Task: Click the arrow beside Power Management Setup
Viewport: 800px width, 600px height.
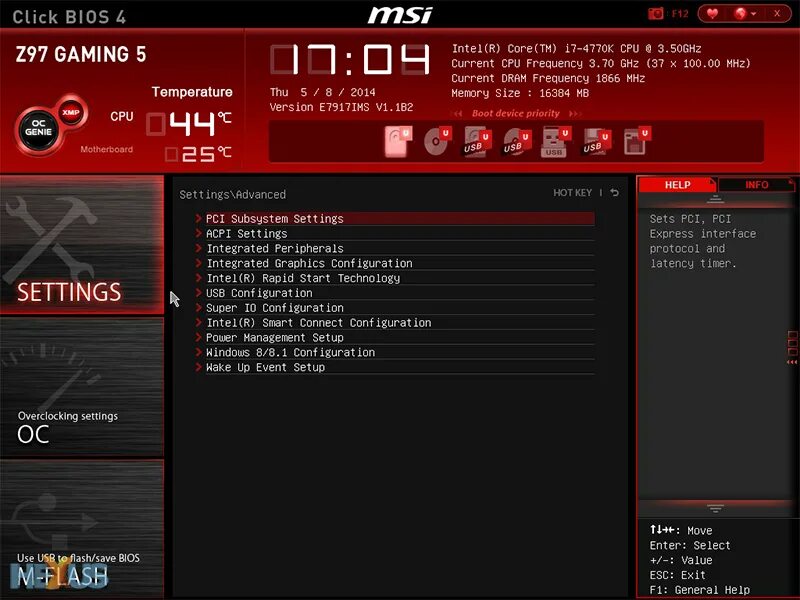Action: tap(198, 337)
